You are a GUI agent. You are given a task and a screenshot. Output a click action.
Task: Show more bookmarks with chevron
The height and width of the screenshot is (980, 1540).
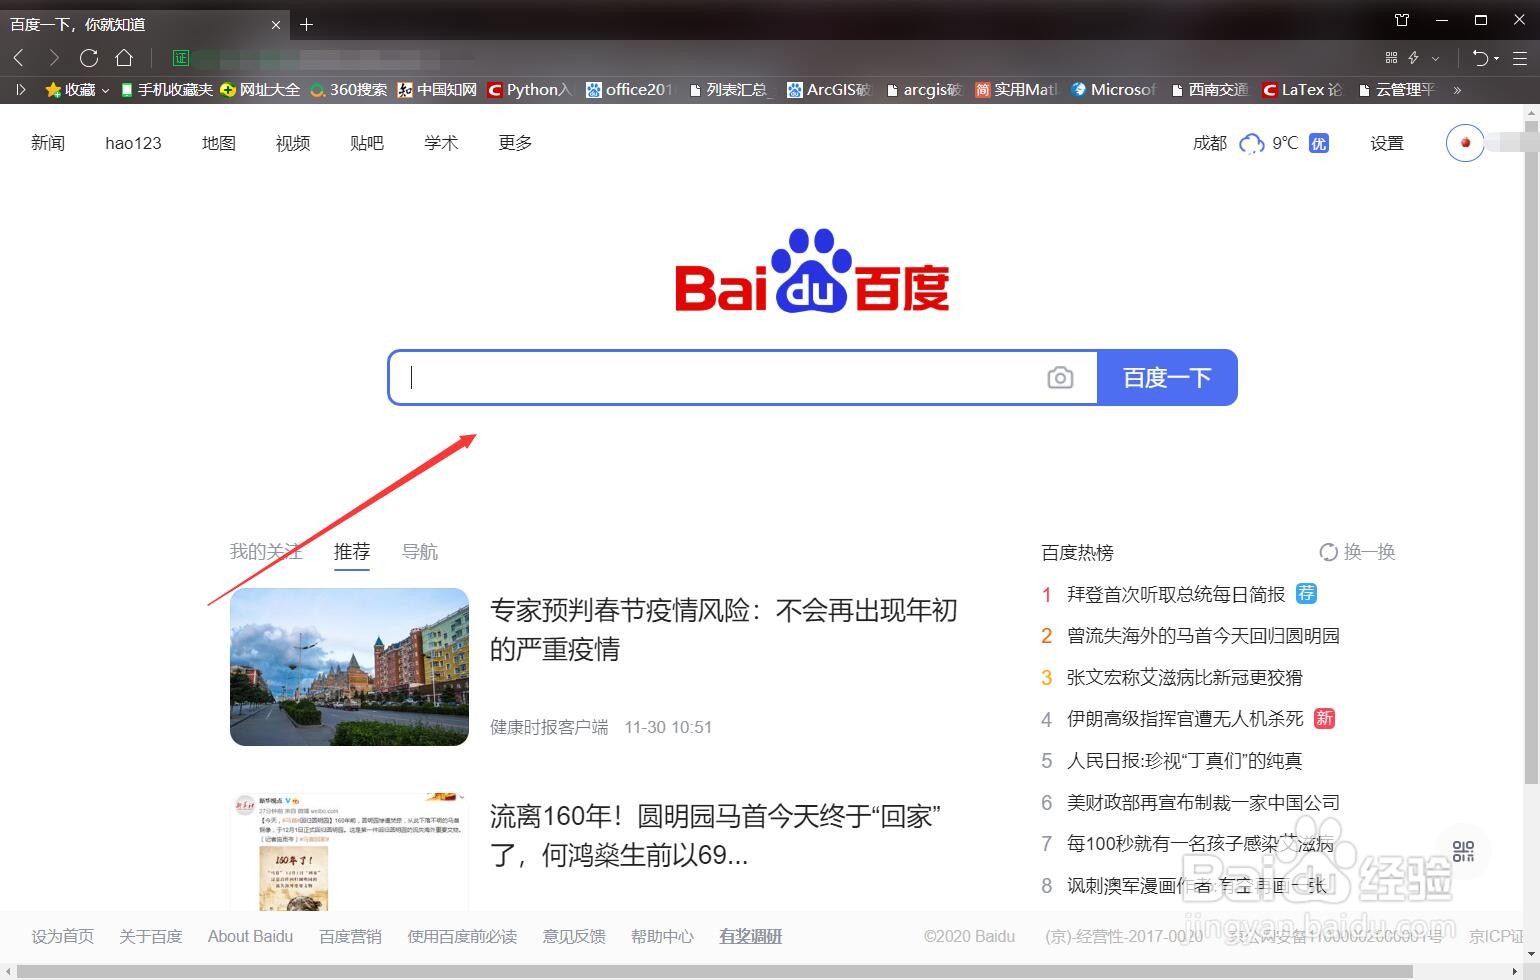coord(1457,90)
